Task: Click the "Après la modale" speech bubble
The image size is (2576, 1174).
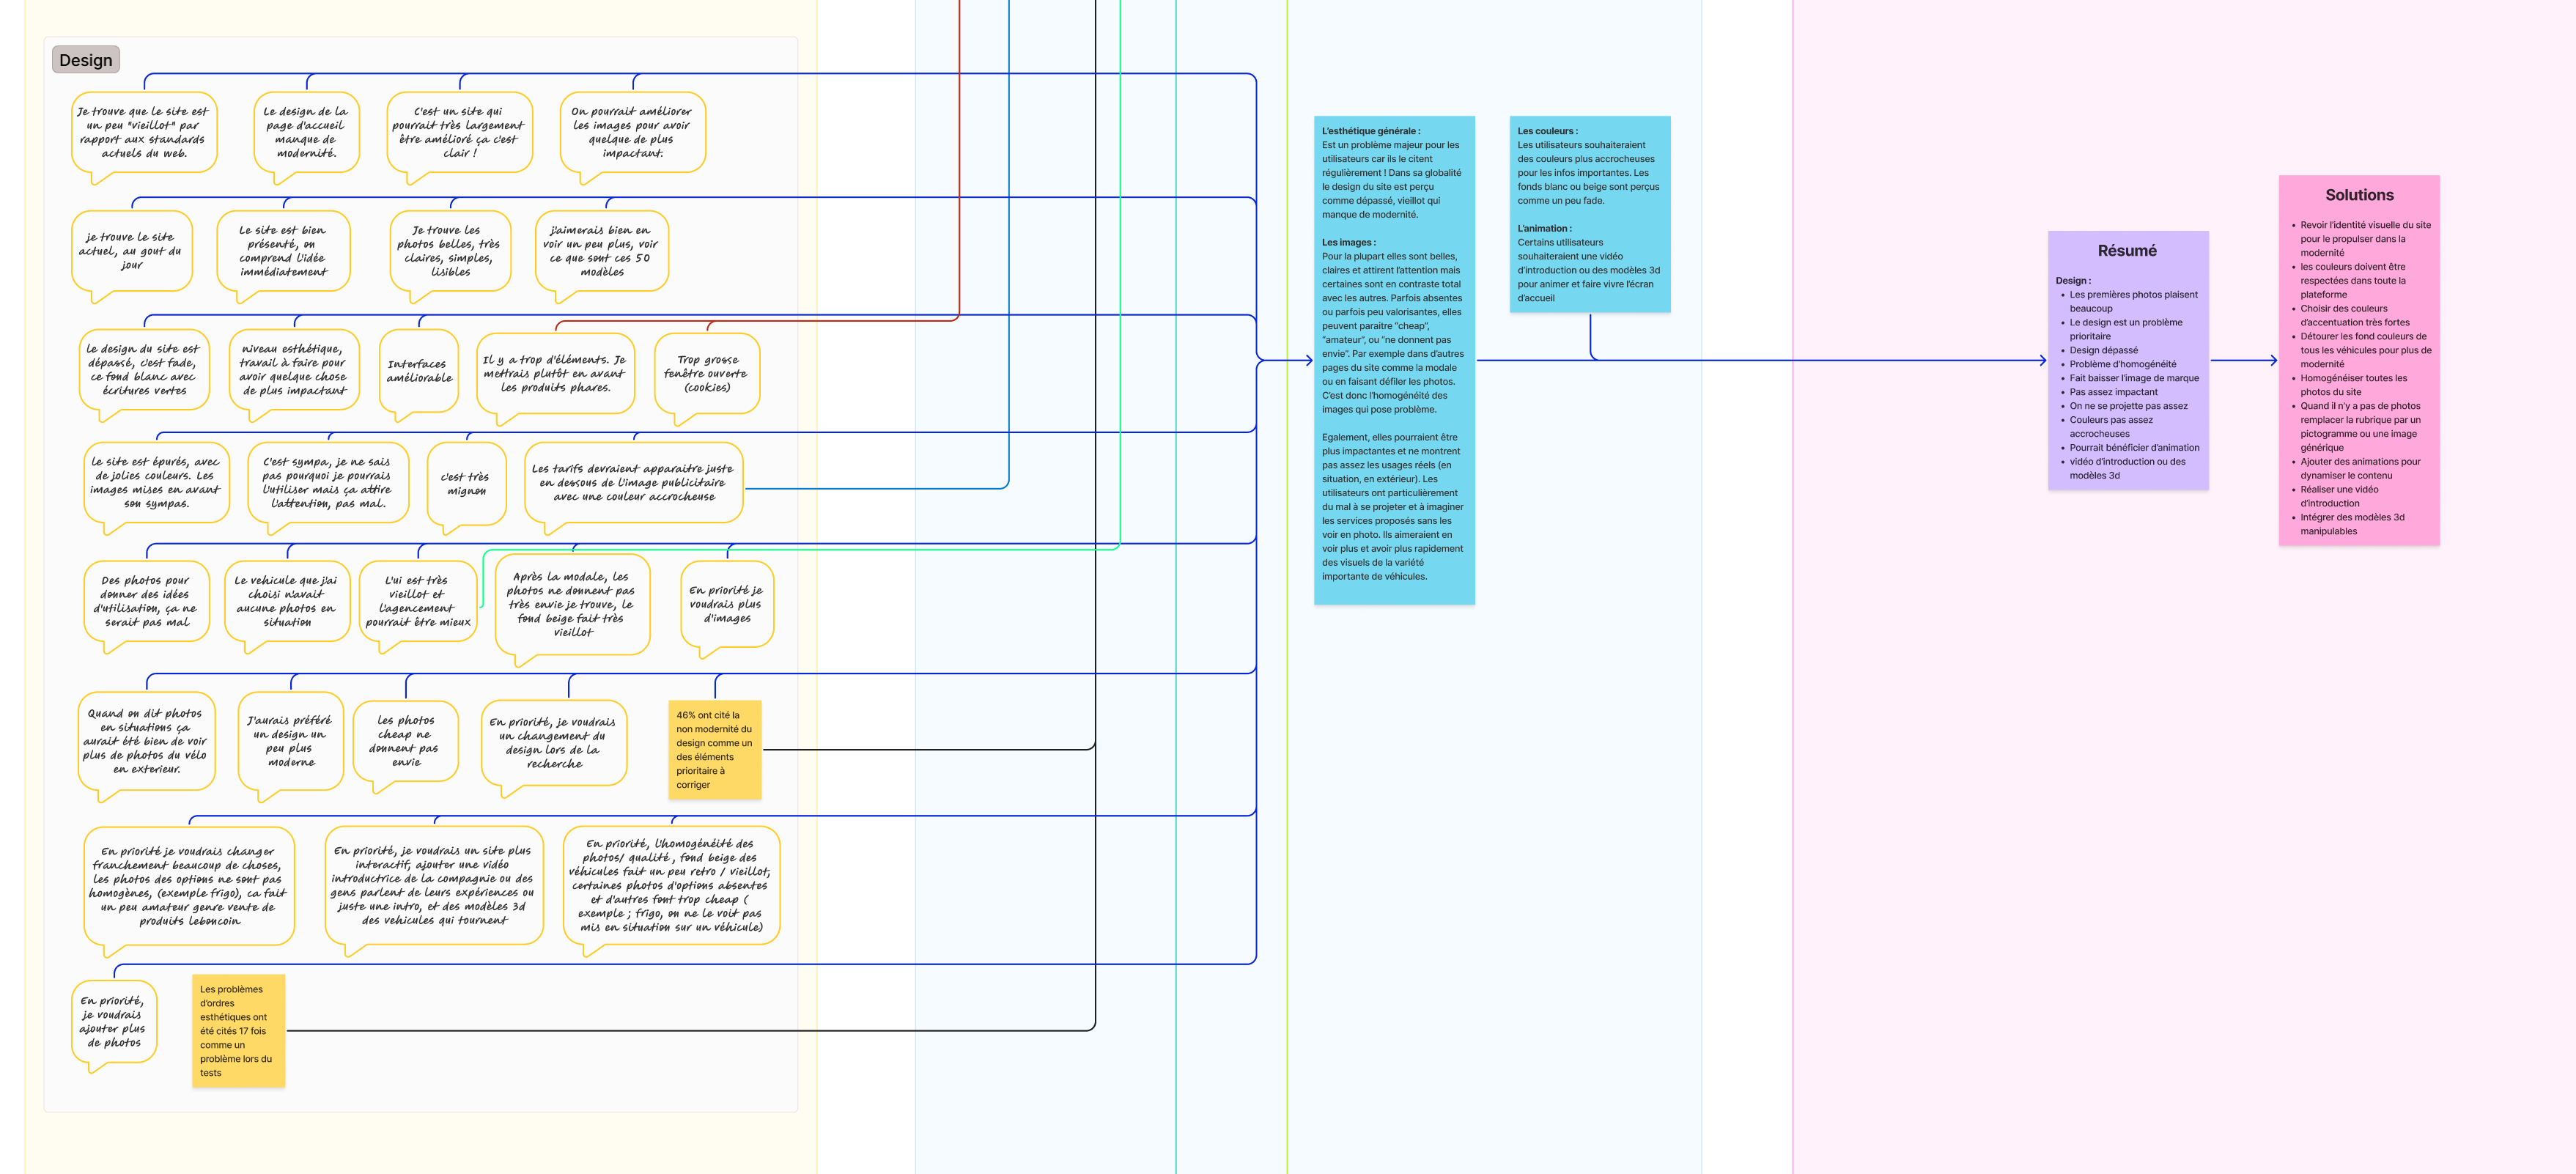Action: pos(572,604)
